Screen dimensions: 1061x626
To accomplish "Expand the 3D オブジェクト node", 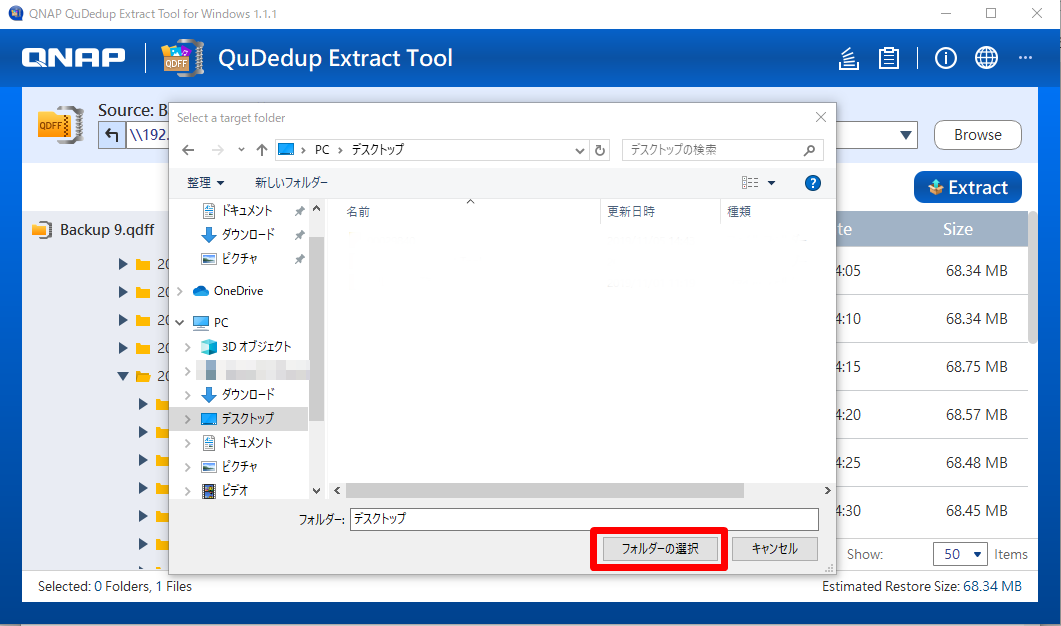I will (x=187, y=347).
